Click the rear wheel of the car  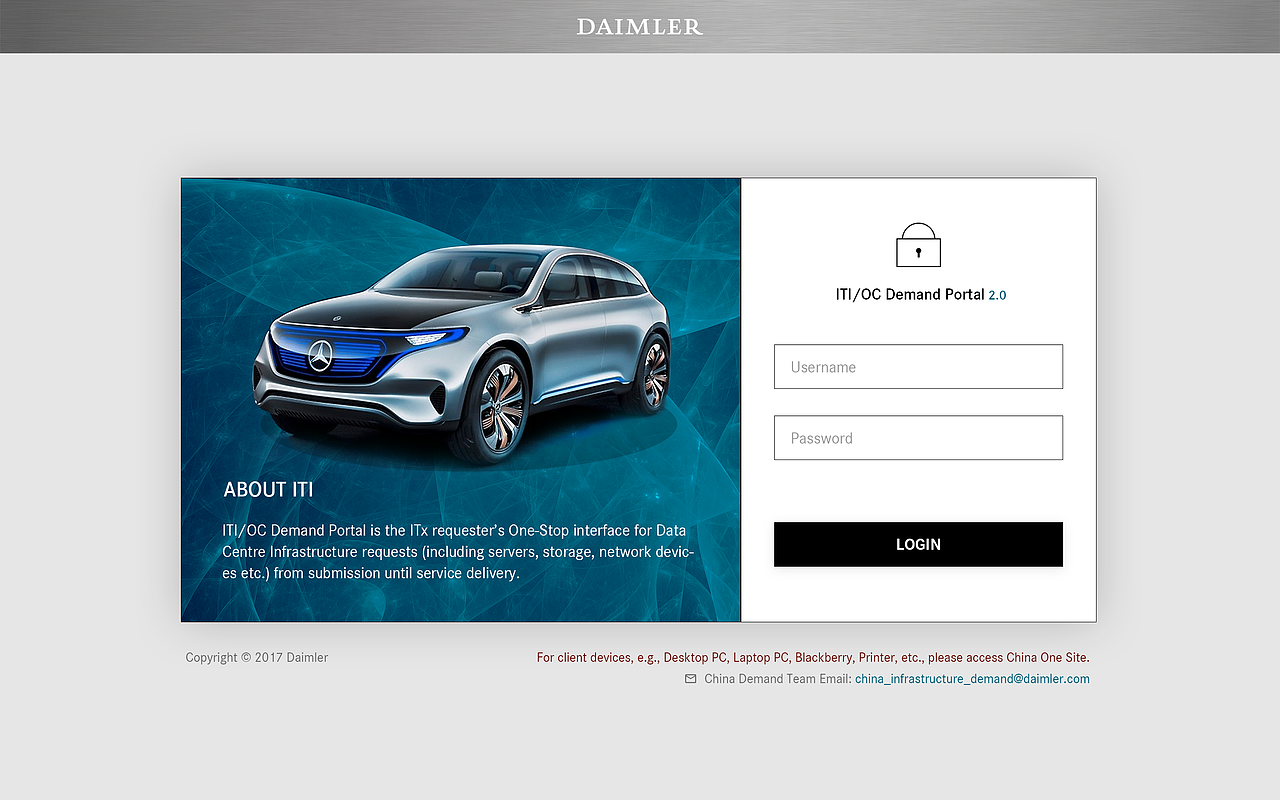coord(653,373)
